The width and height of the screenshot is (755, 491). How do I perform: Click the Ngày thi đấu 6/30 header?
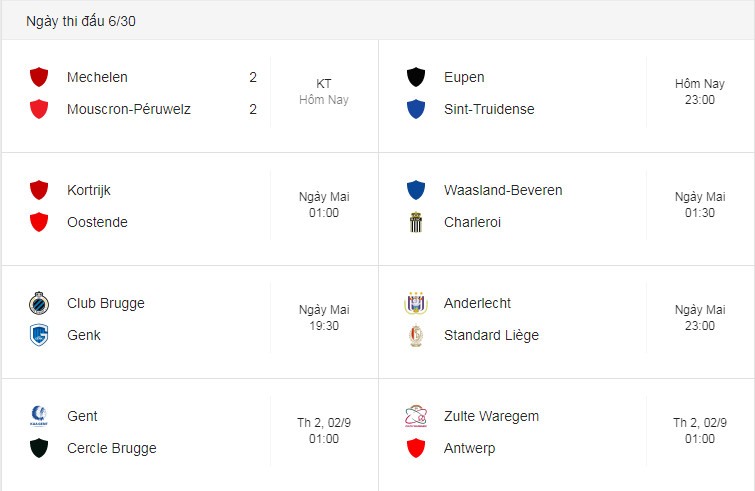click(x=81, y=21)
